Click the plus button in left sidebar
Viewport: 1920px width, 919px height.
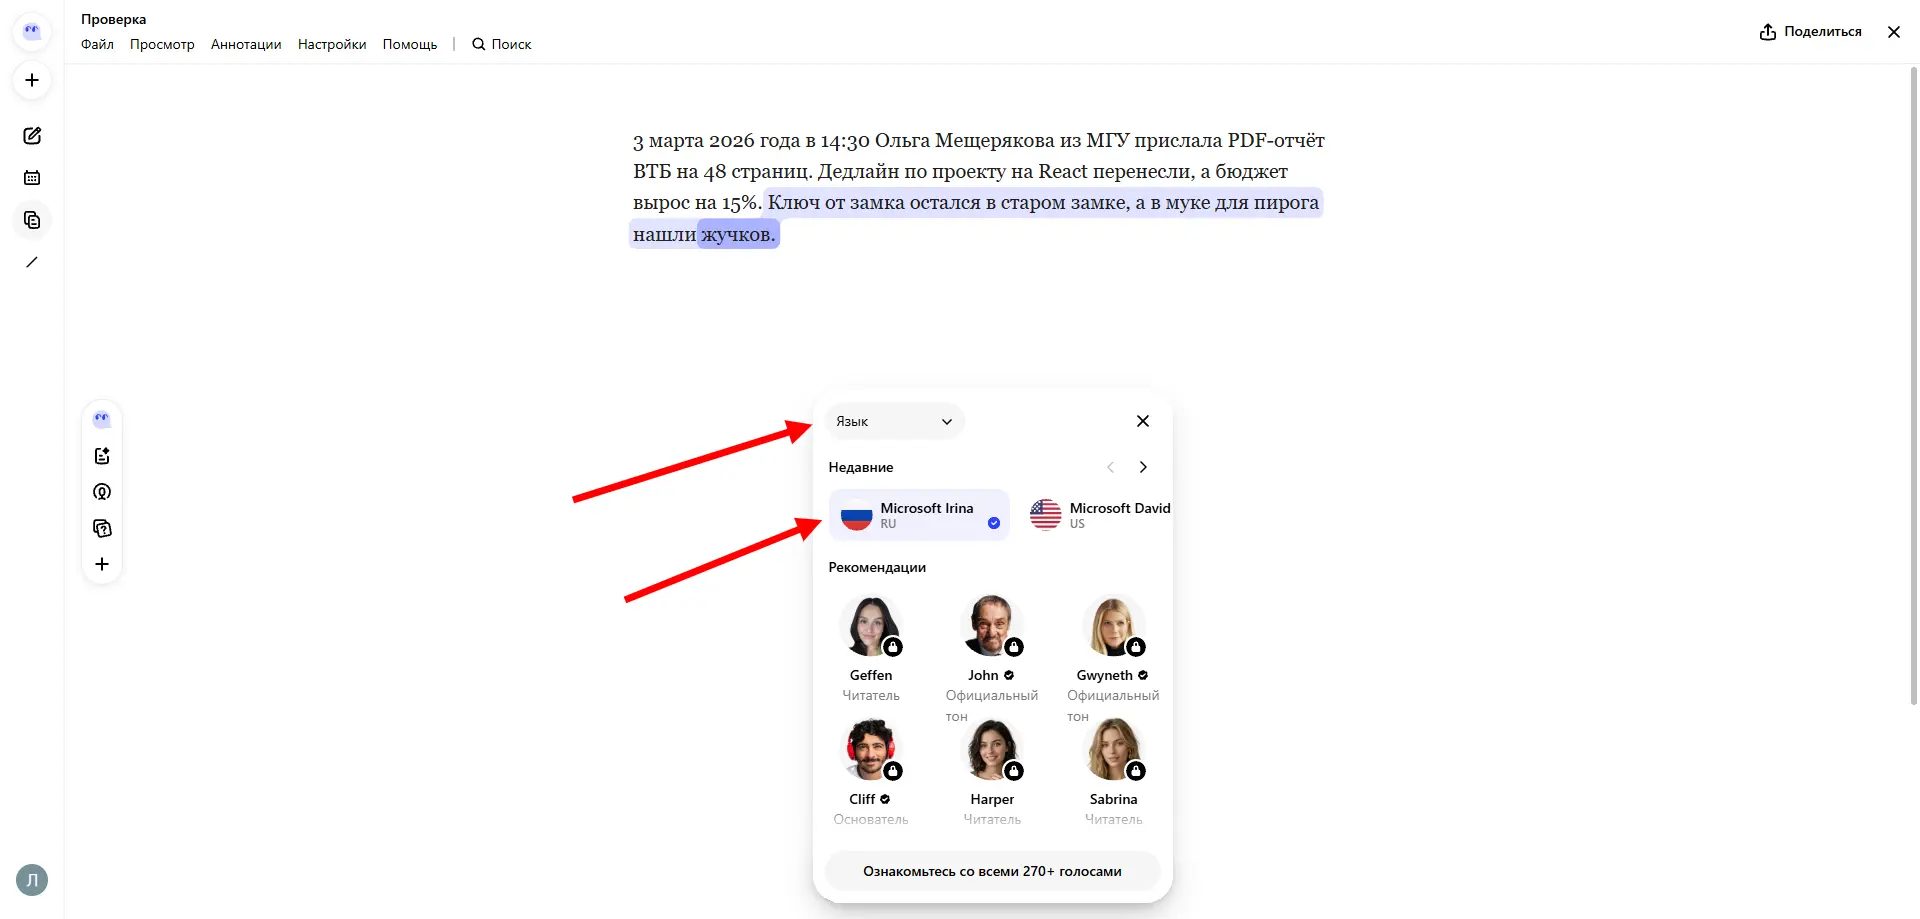coord(32,80)
